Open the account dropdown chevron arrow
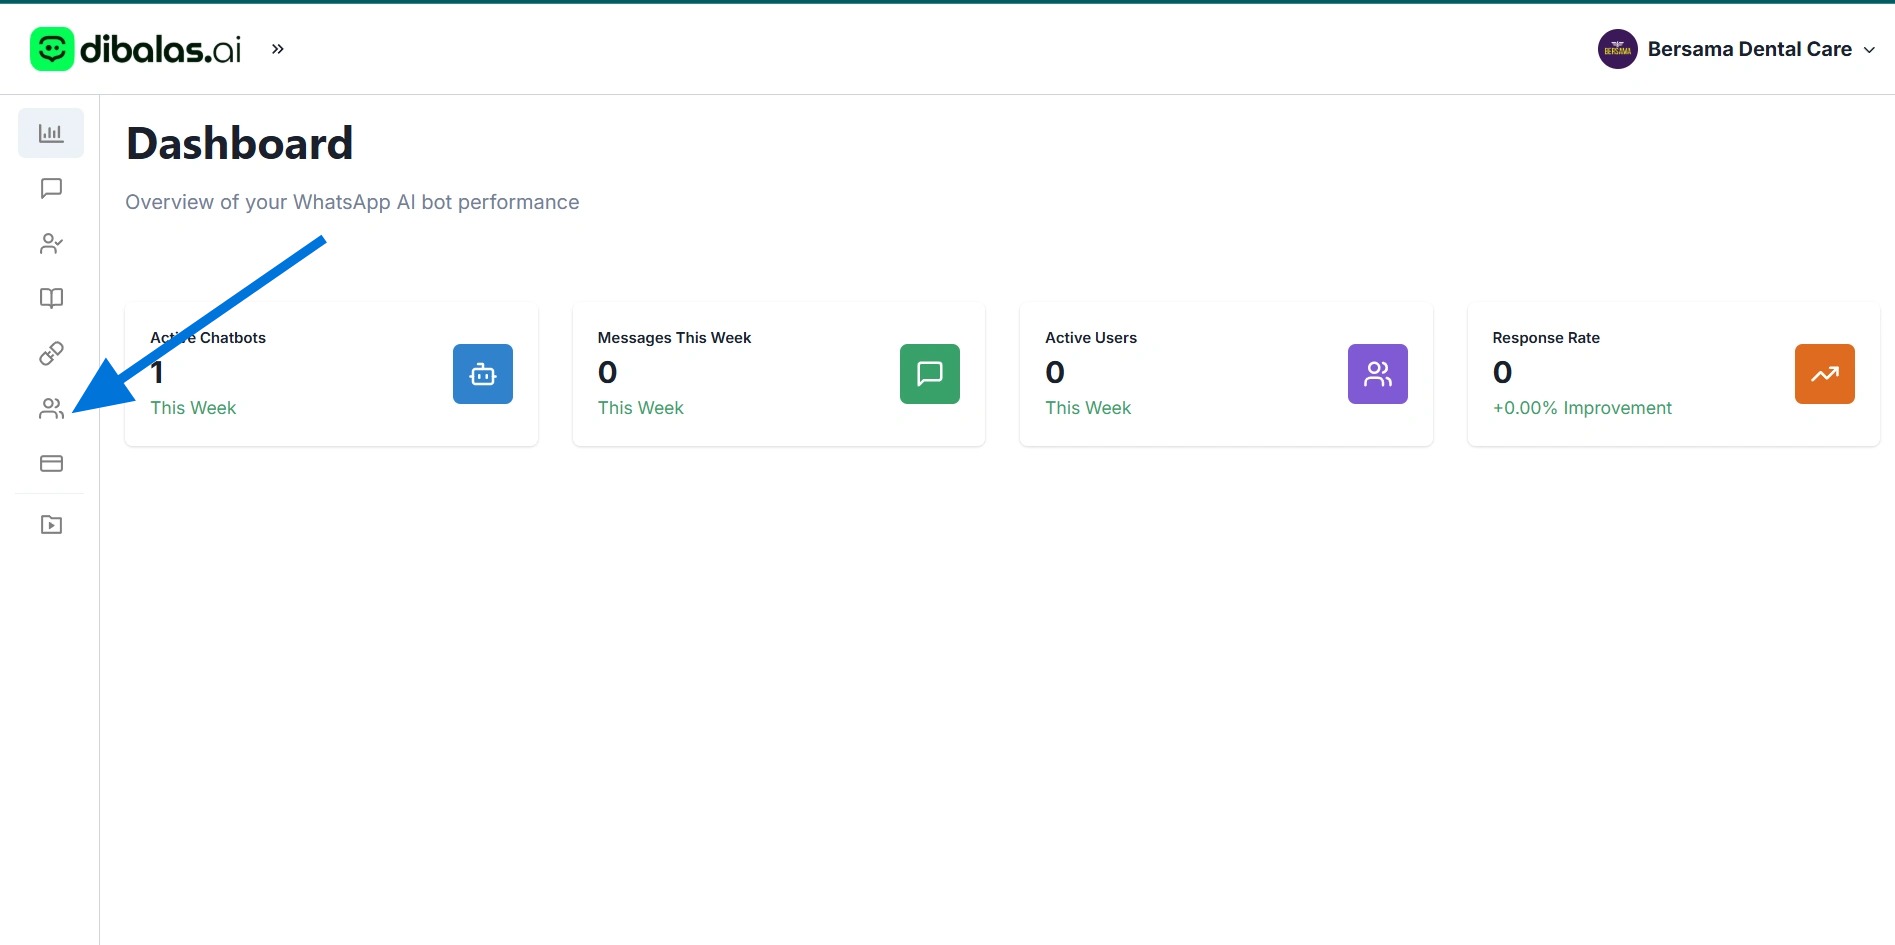The height and width of the screenshot is (945, 1895). [x=1869, y=50]
